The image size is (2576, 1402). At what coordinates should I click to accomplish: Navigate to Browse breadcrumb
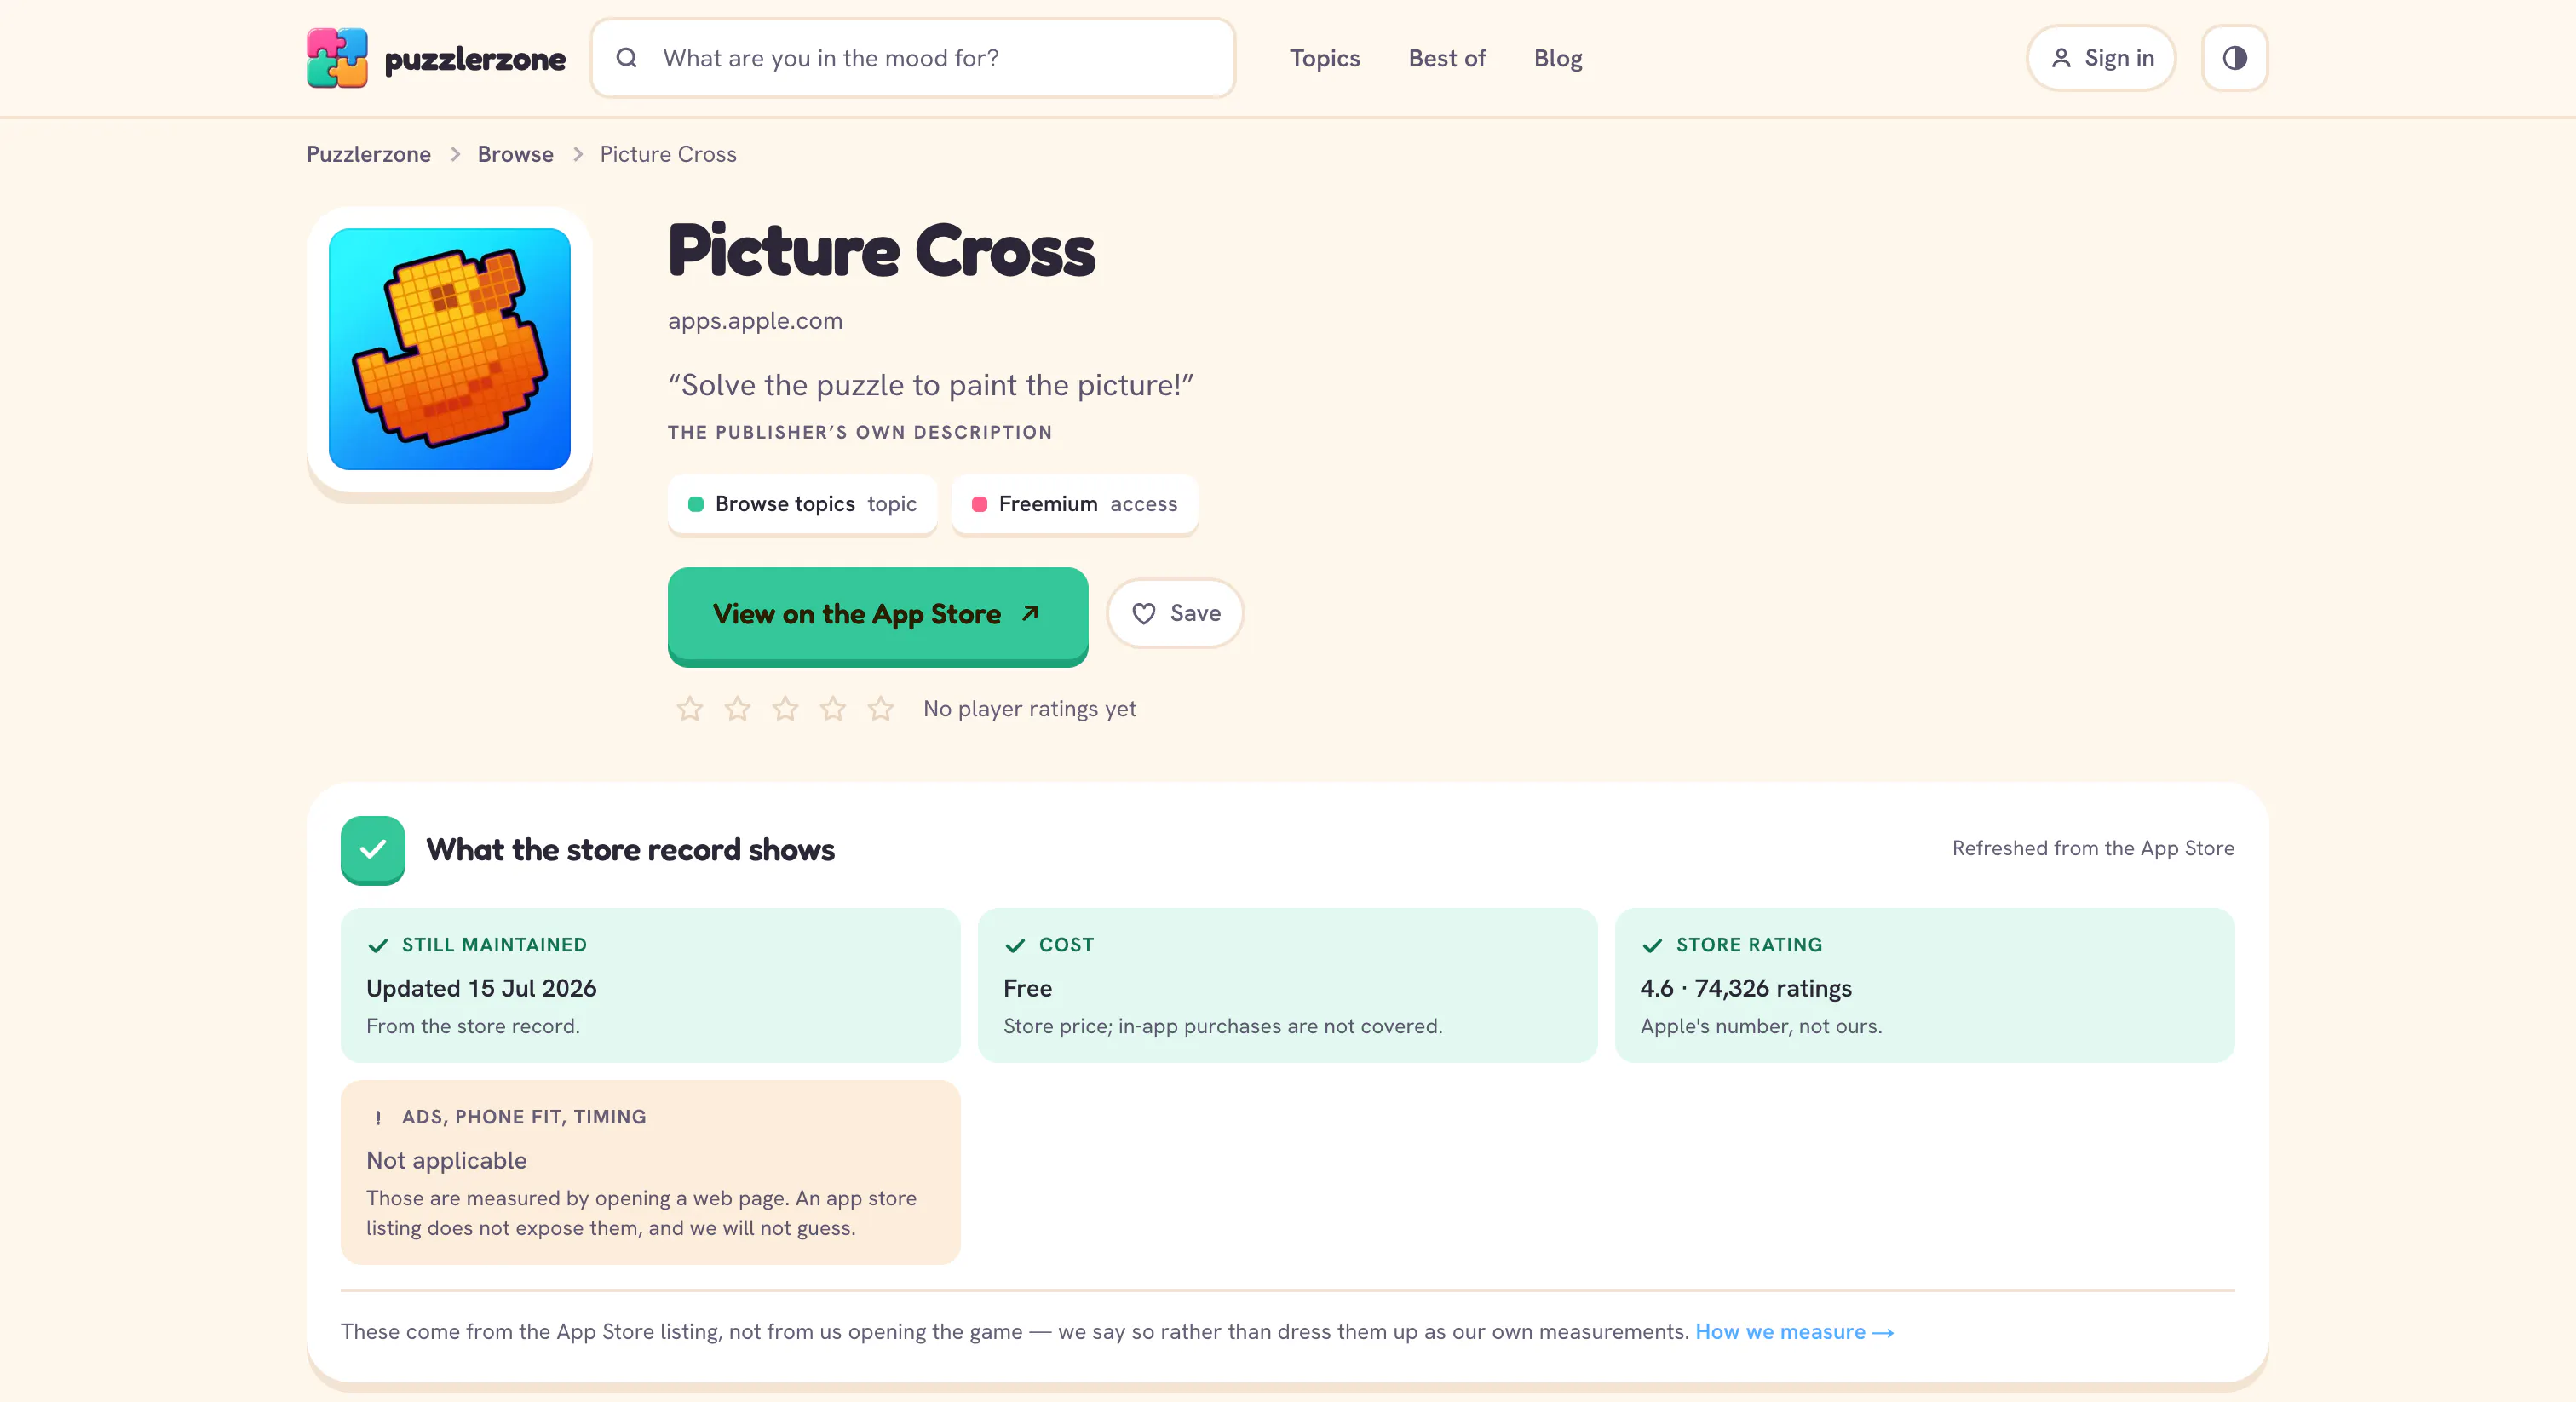click(x=516, y=154)
